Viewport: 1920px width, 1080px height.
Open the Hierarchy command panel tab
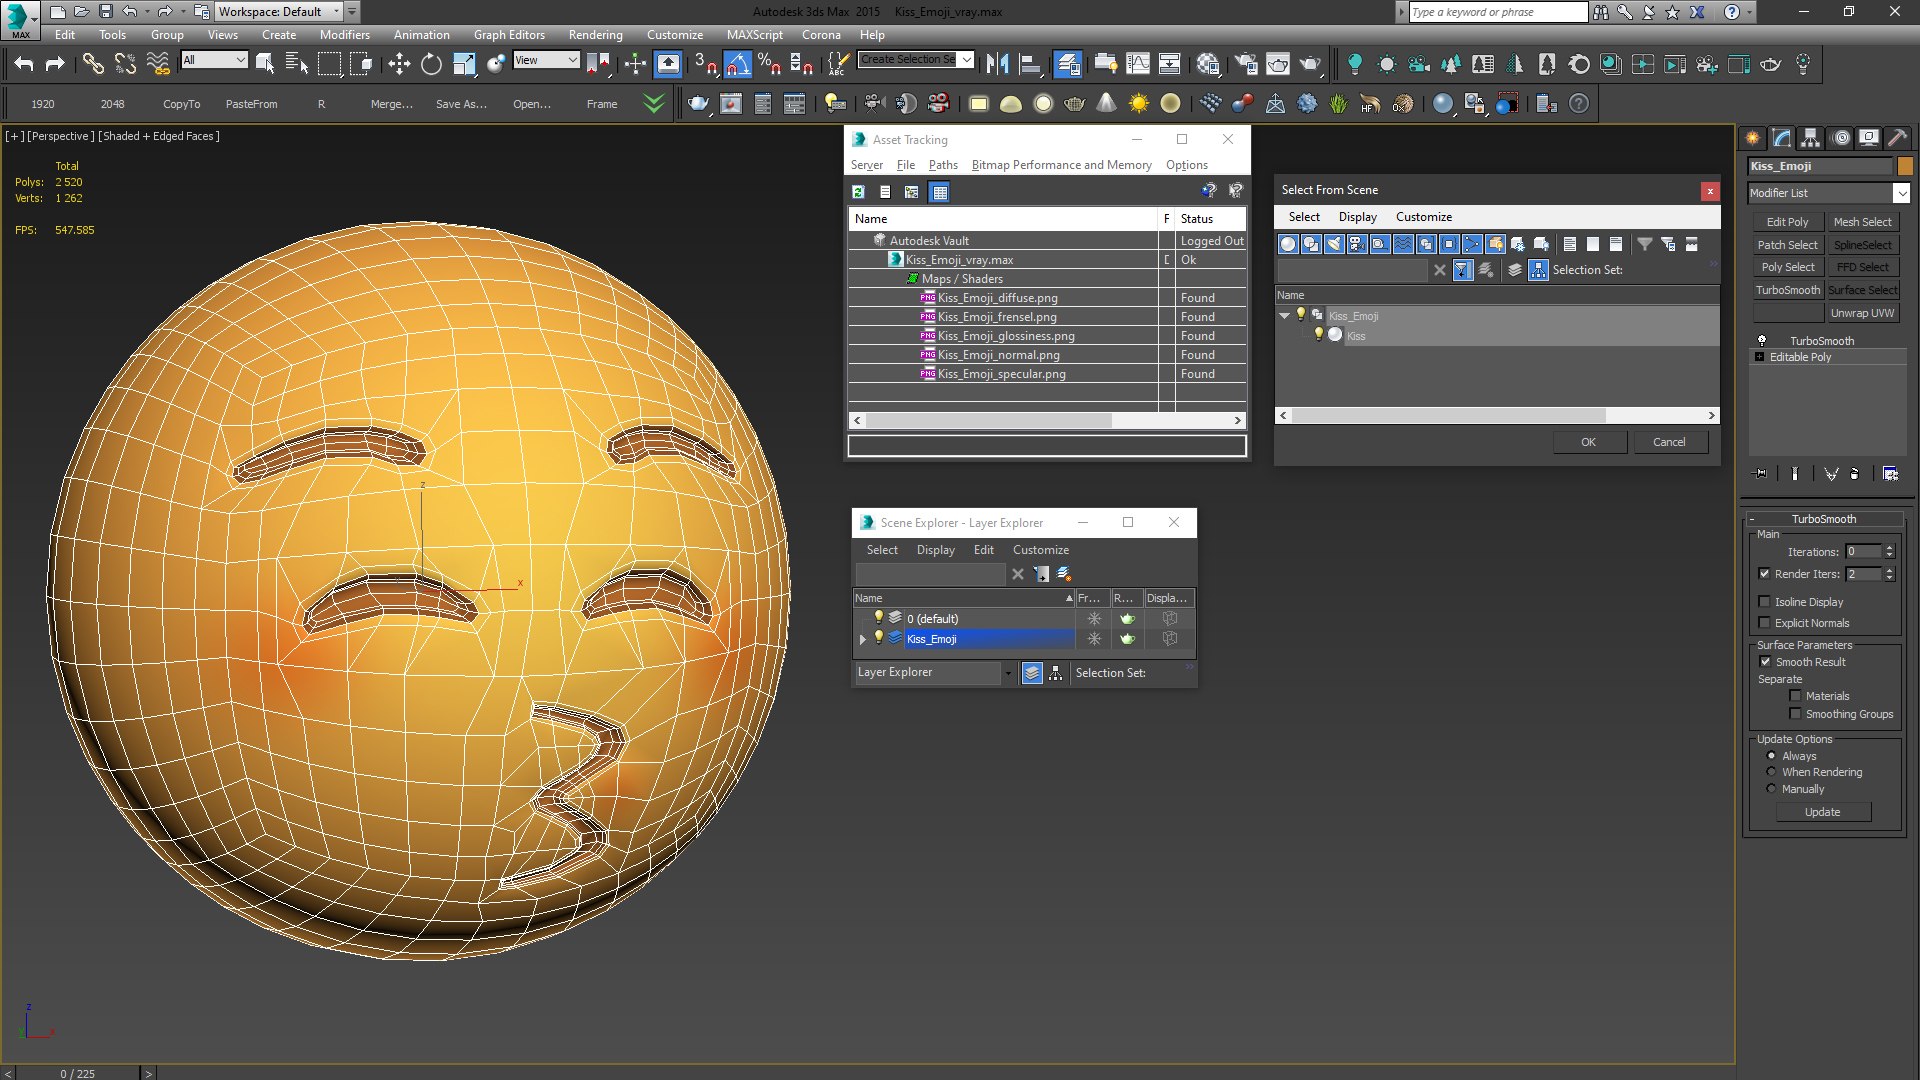click(1811, 138)
